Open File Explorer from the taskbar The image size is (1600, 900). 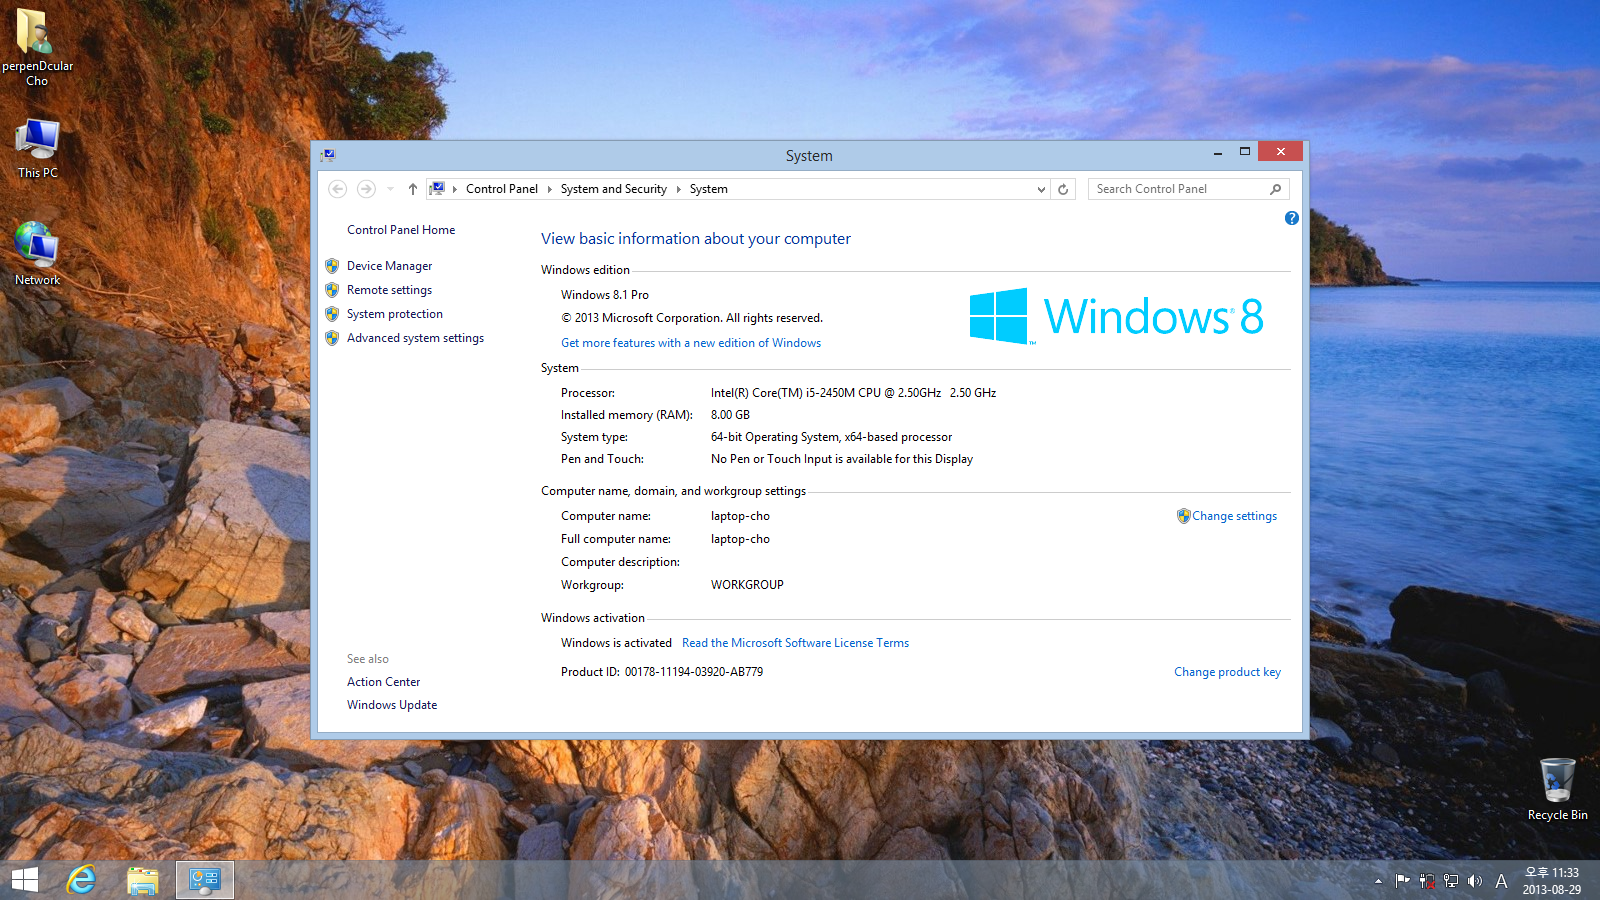pyautogui.click(x=143, y=880)
